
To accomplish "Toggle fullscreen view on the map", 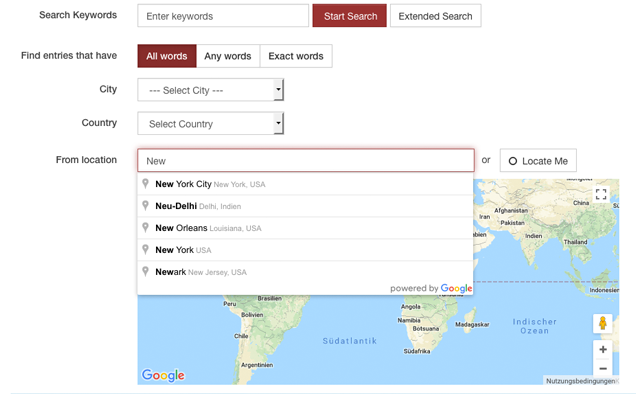I will [601, 194].
